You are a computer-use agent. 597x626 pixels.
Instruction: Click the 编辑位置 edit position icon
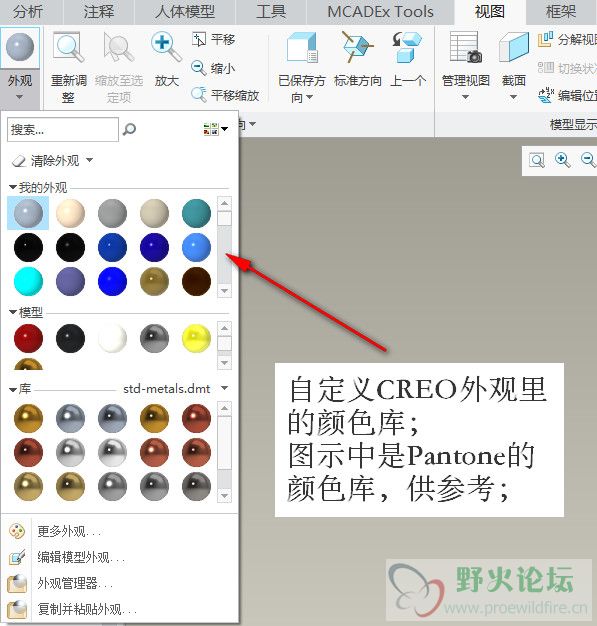[x=546, y=95]
